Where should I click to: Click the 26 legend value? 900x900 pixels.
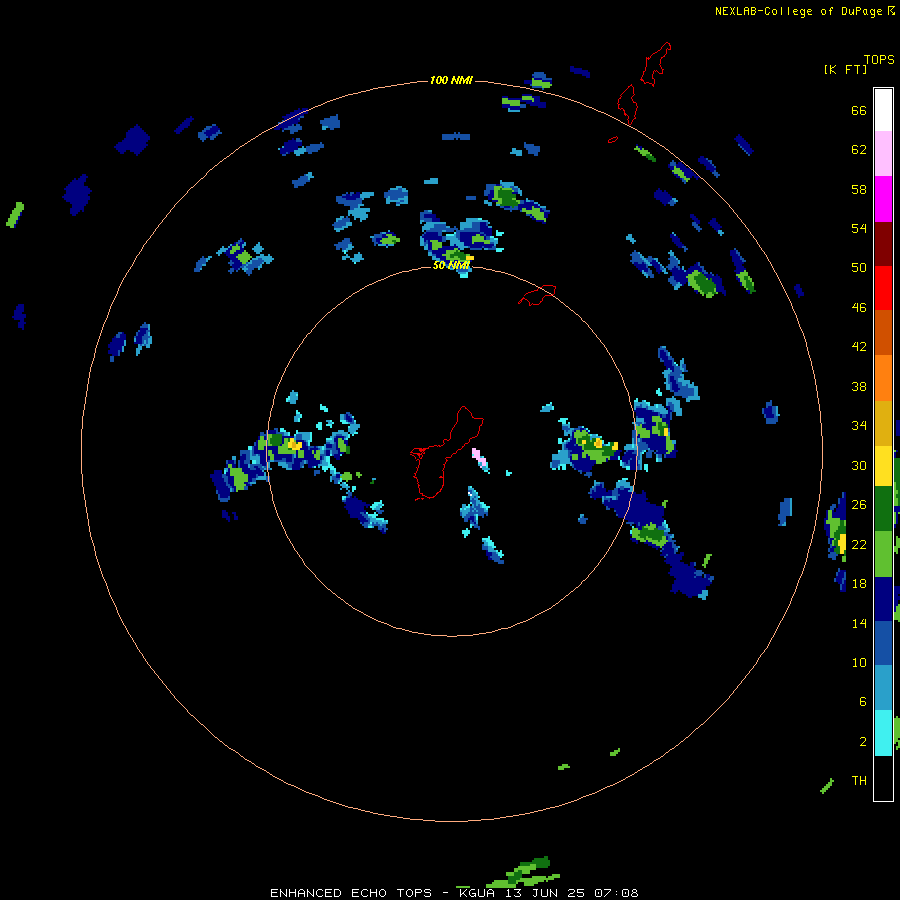[x=859, y=505]
